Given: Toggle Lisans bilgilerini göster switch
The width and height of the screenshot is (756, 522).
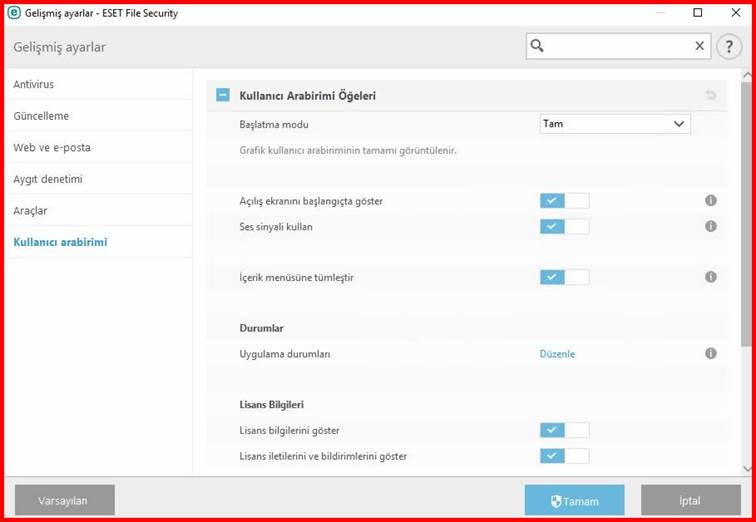Looking at the screenshot, I should coord(565,430).
